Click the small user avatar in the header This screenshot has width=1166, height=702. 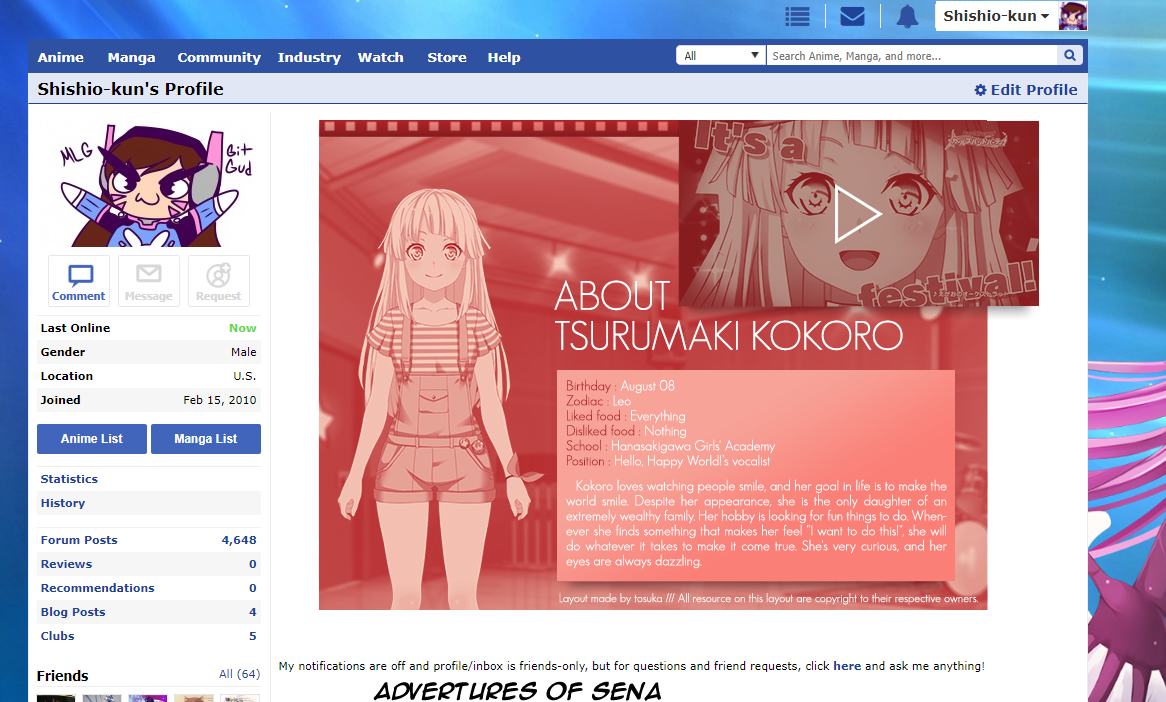1073,16
